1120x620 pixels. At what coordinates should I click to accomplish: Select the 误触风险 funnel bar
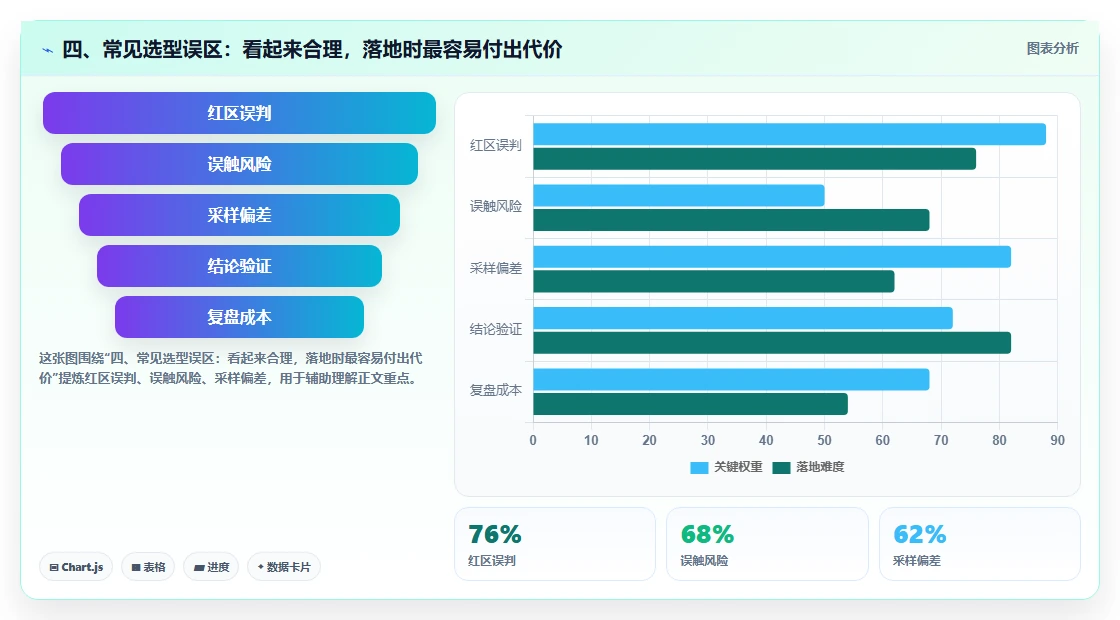[239, 164]
